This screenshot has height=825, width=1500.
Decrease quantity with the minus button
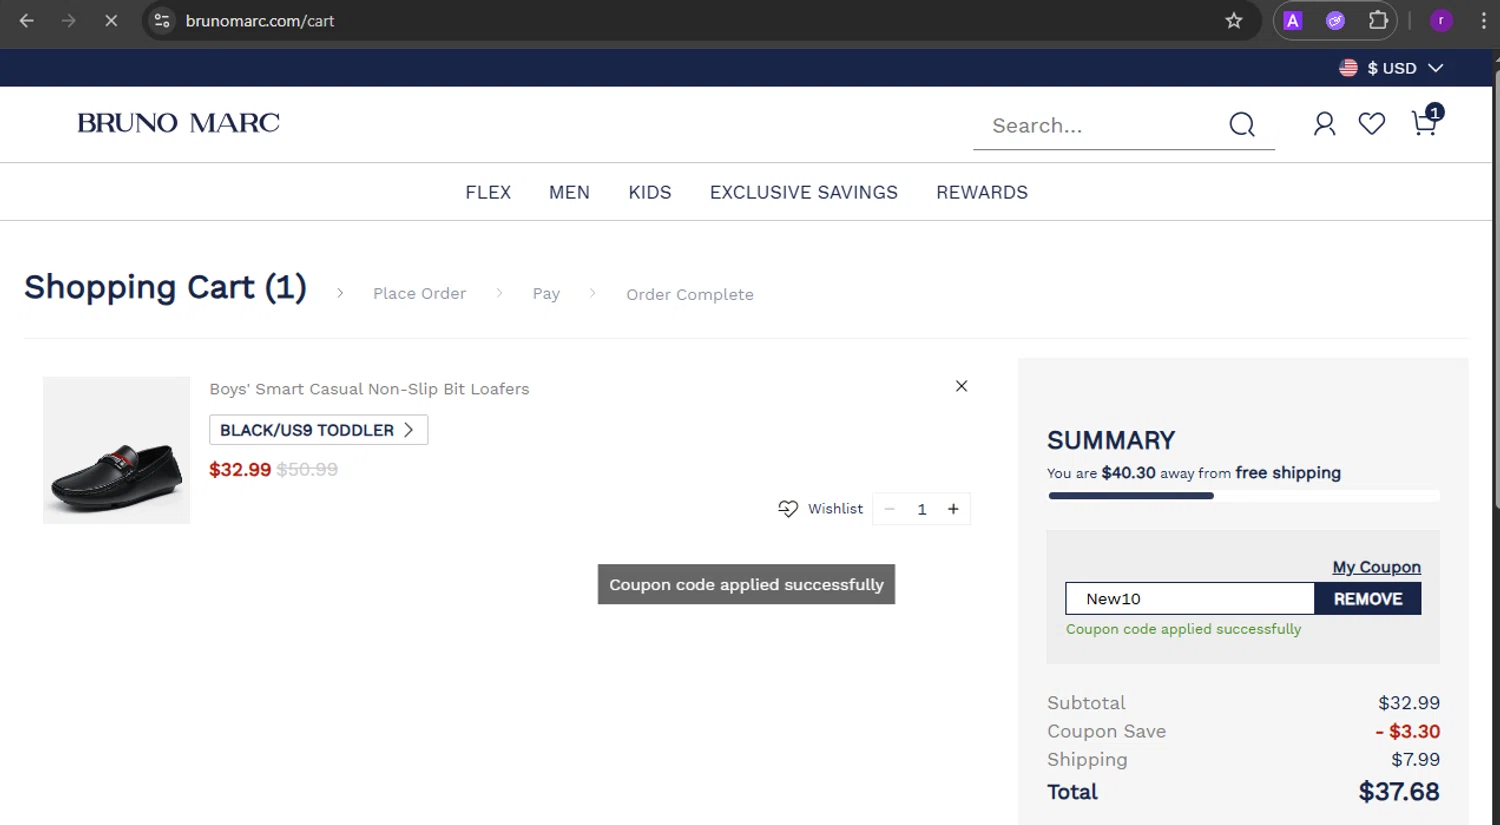point(889,509)
